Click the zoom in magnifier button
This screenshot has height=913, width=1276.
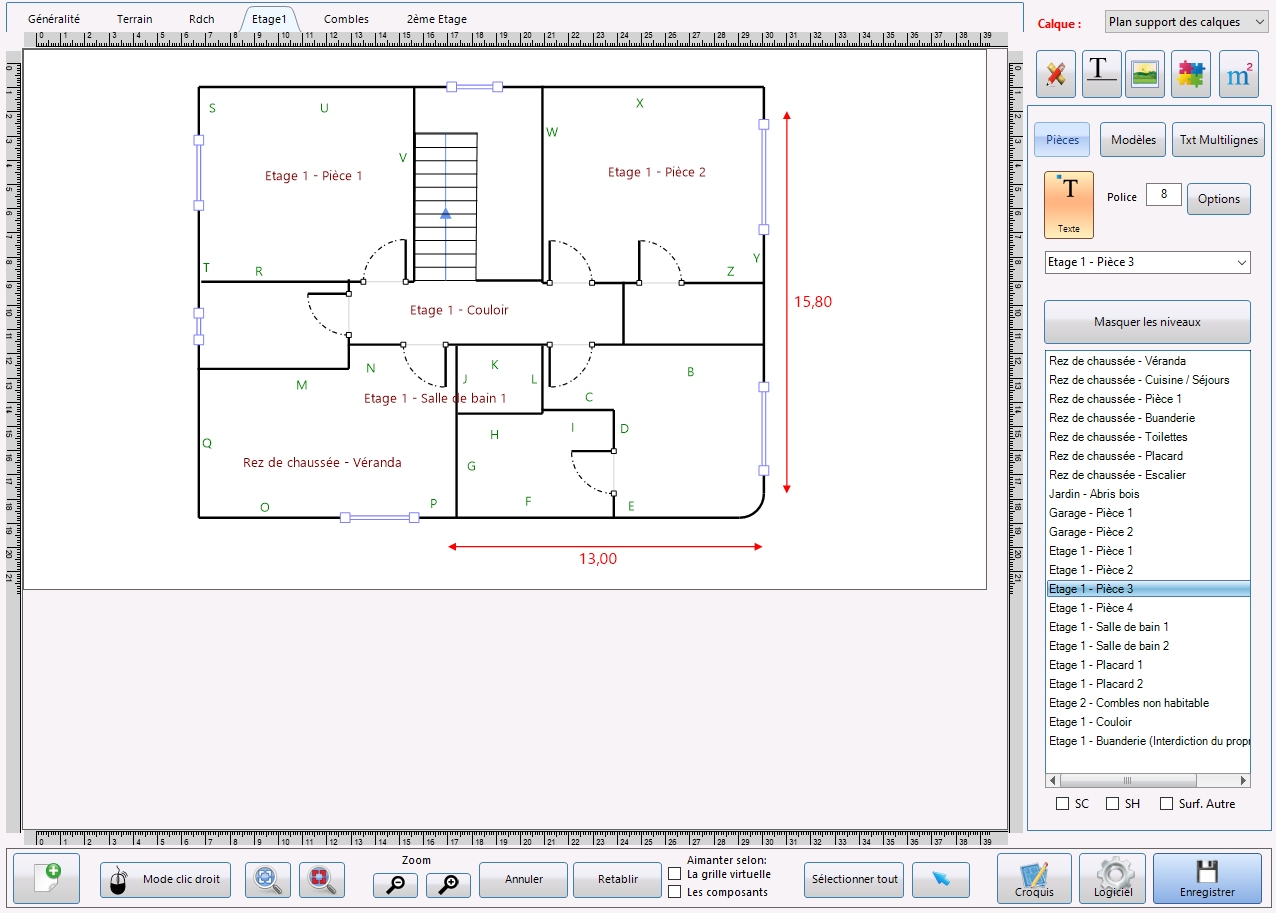[x=448, y=884]
